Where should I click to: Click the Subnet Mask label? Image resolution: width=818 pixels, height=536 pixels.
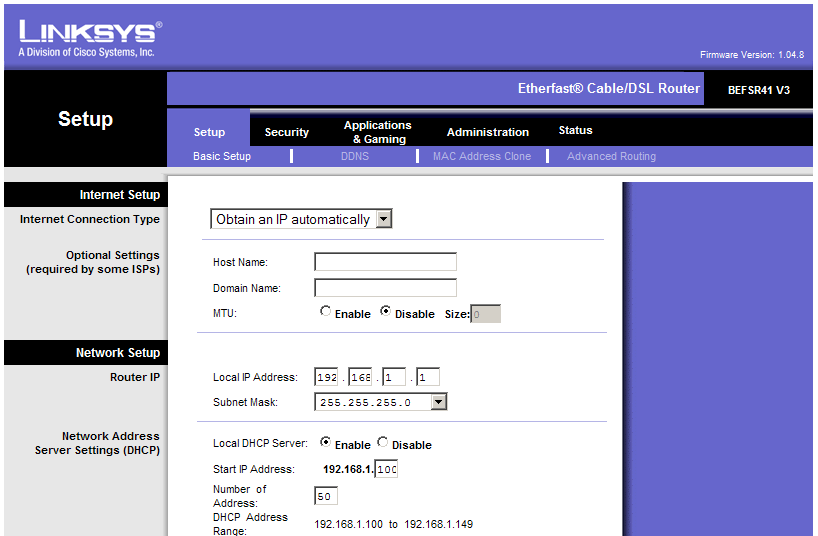coord(245,402)
